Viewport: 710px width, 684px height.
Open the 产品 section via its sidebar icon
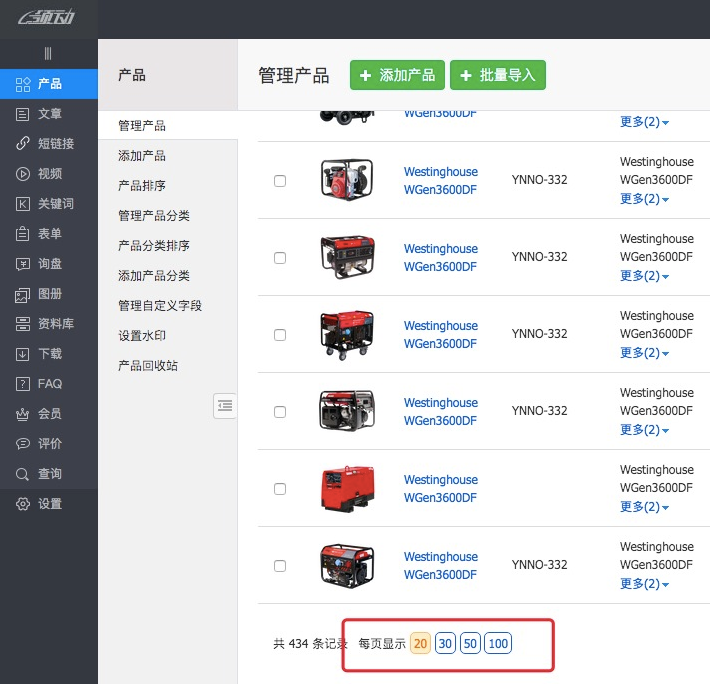tap(23, 84)
